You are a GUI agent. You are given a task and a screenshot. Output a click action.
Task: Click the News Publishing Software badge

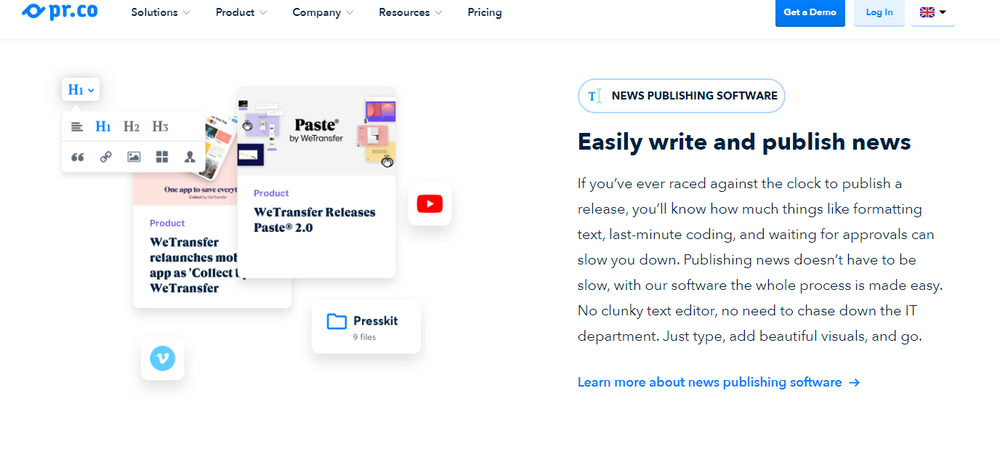click(681, 96)
